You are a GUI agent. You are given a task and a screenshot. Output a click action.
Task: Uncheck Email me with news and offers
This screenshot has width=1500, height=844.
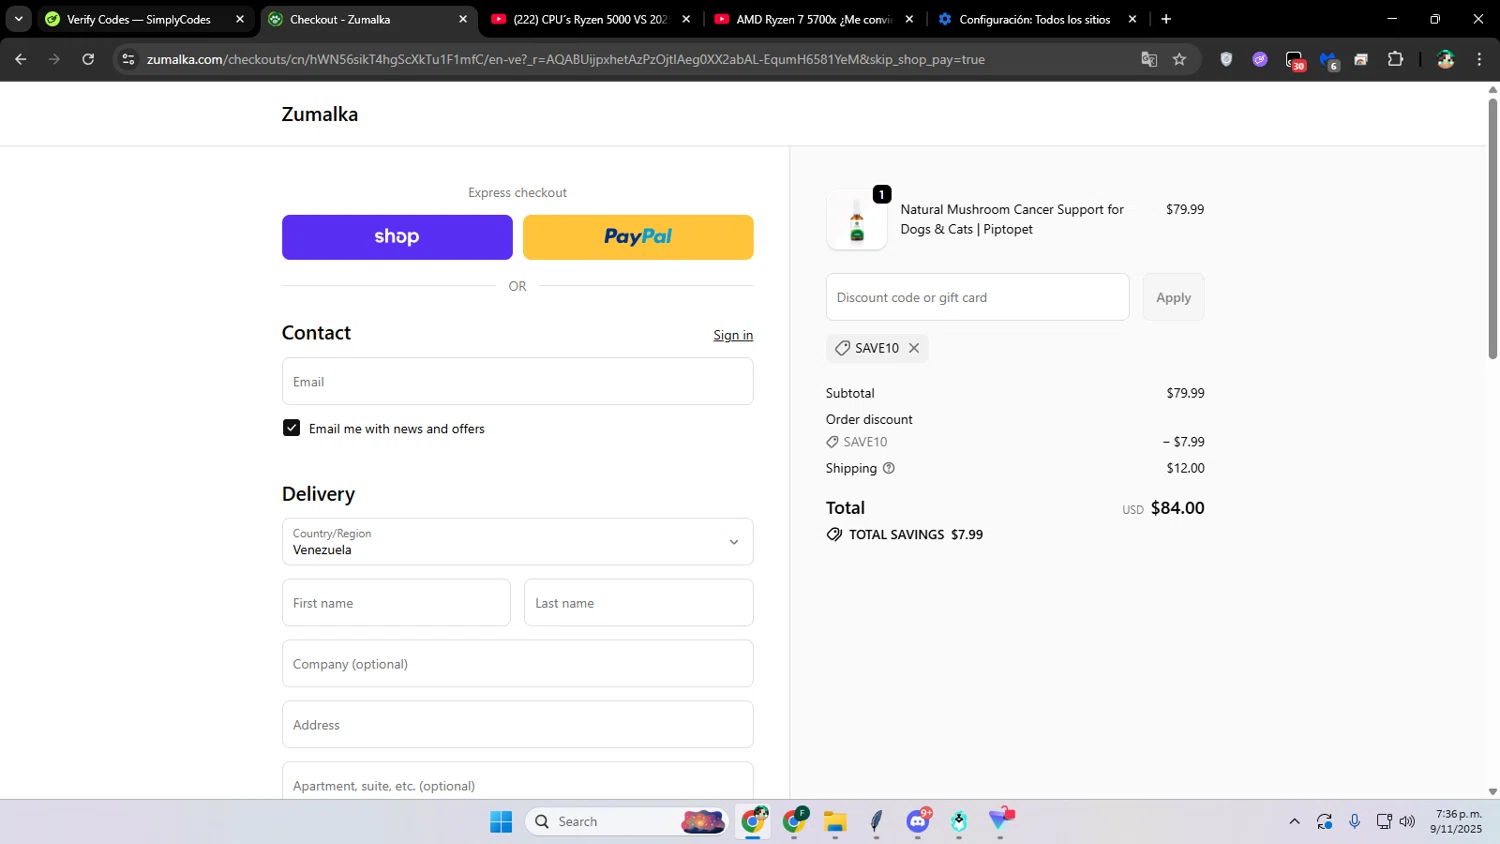(x=292, y=428)
